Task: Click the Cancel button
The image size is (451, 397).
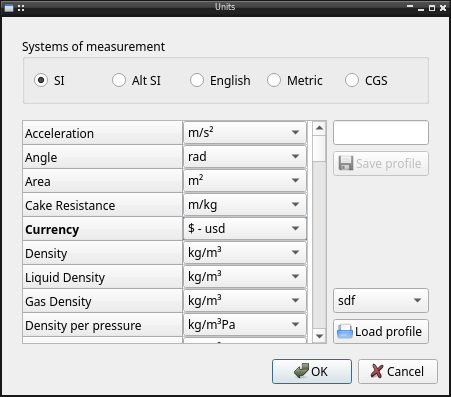Action: point(398,371)
